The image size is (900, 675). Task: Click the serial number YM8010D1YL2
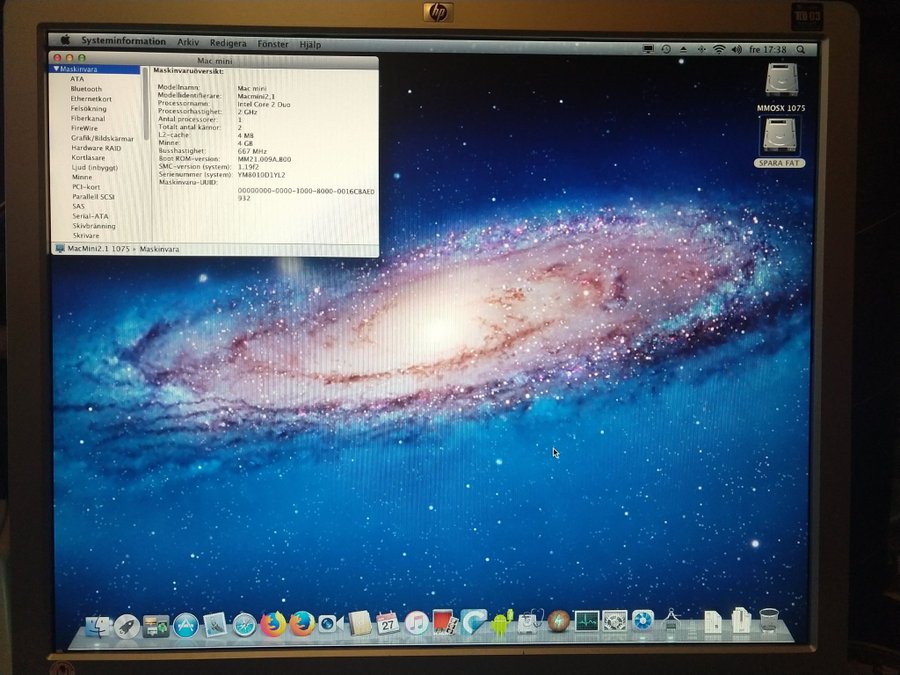[262, 174]
